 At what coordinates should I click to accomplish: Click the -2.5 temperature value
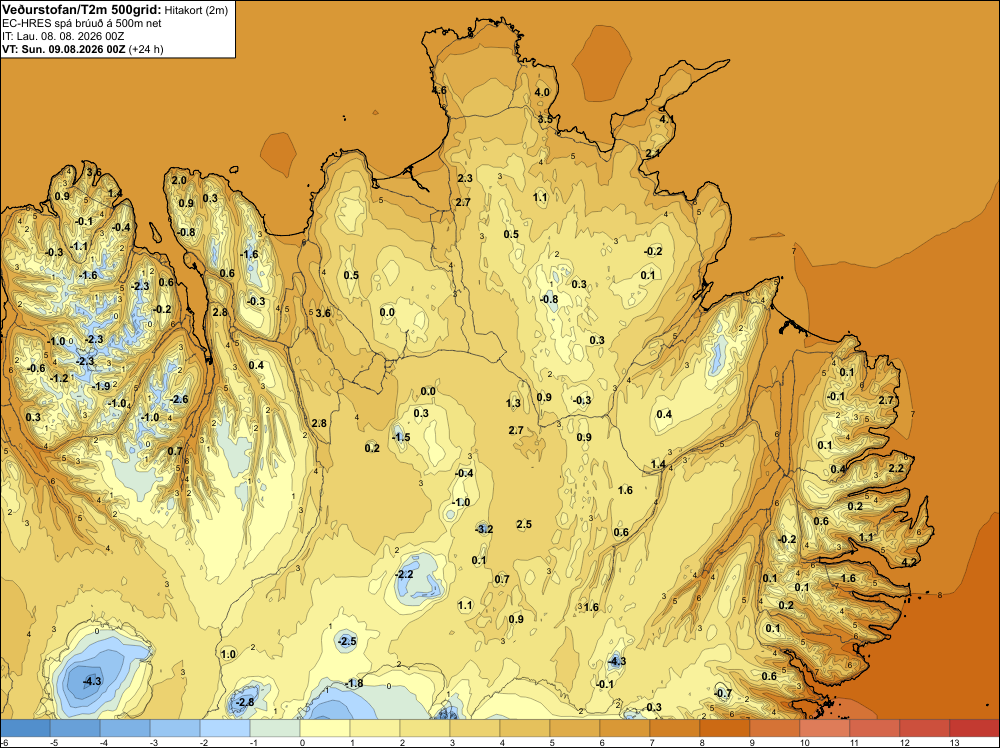tap(346, 641)
